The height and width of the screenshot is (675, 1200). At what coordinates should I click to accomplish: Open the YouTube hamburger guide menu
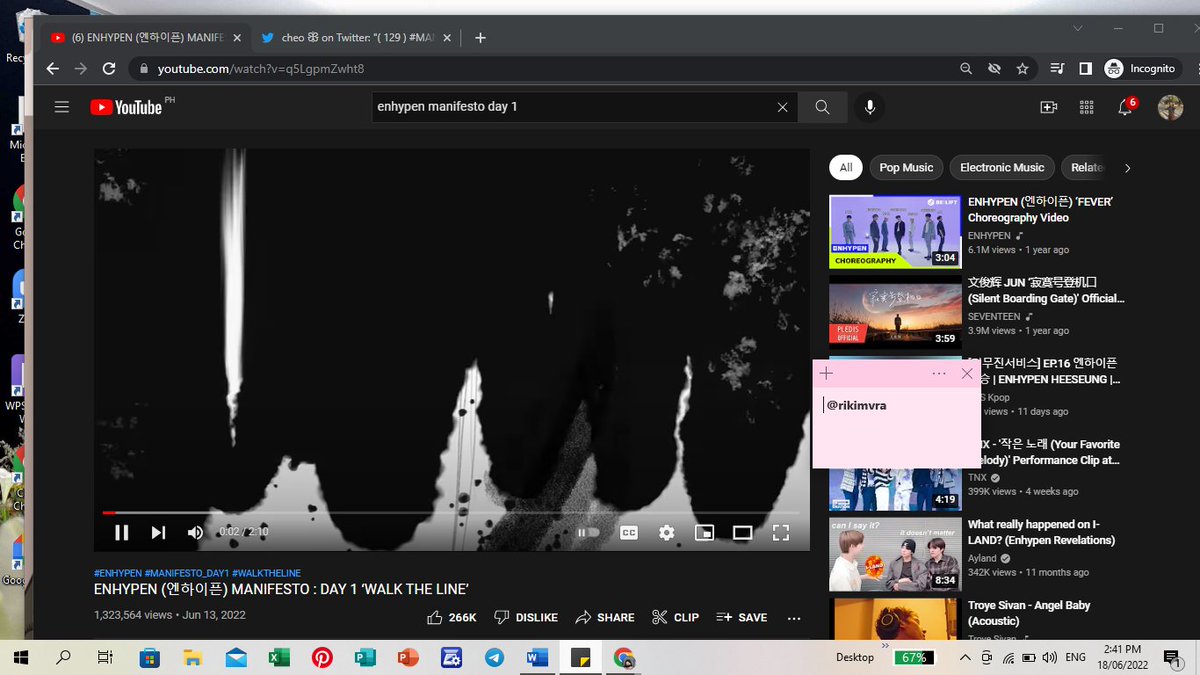tap(62, 107)
